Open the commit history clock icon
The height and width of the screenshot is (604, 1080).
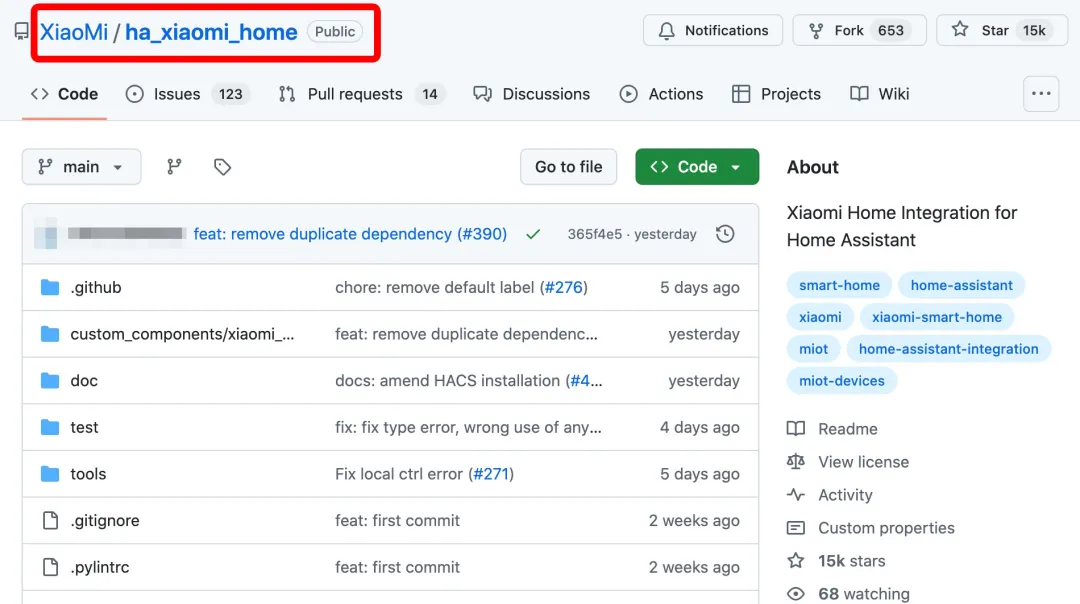pos(725,234)
